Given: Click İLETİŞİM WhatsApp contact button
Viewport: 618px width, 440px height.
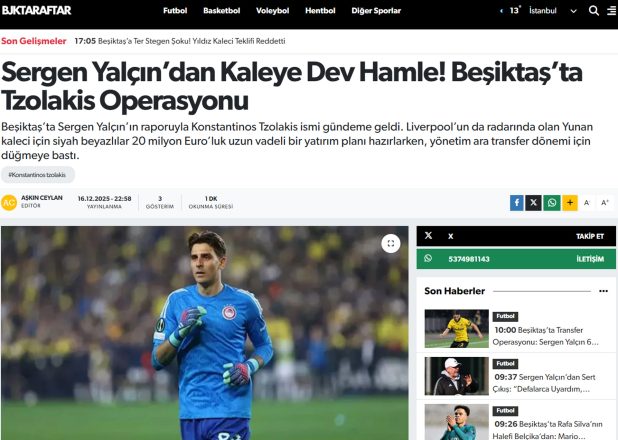Looking at the screenshot, I should (590, 259).
